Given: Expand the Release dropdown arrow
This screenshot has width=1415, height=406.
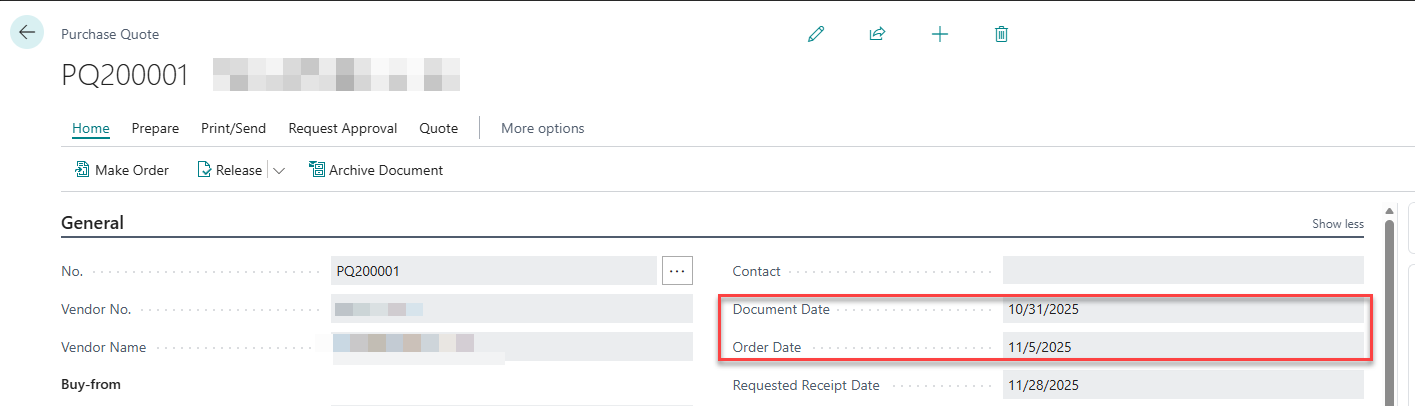Looking at the screenshot, I should pyautogui.click(x=279, y=171).
